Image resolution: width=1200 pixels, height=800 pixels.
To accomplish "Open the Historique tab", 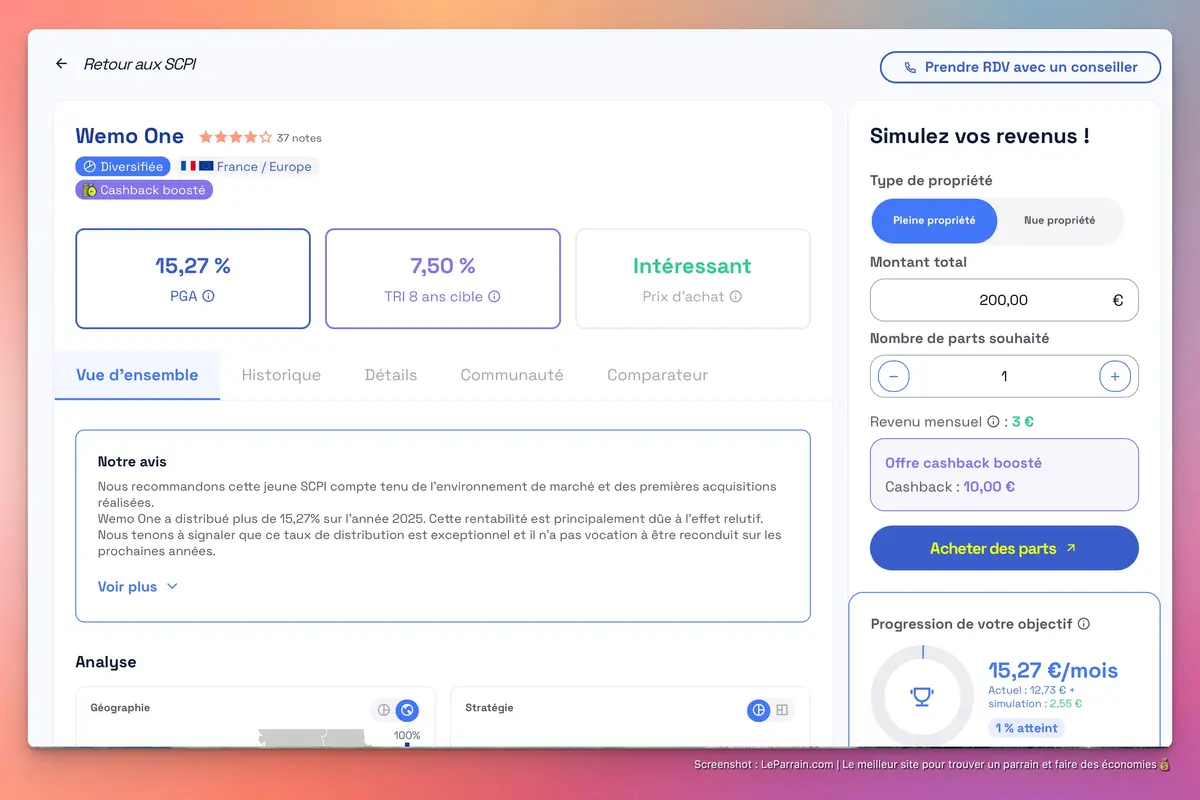I will tap(281, 375).
